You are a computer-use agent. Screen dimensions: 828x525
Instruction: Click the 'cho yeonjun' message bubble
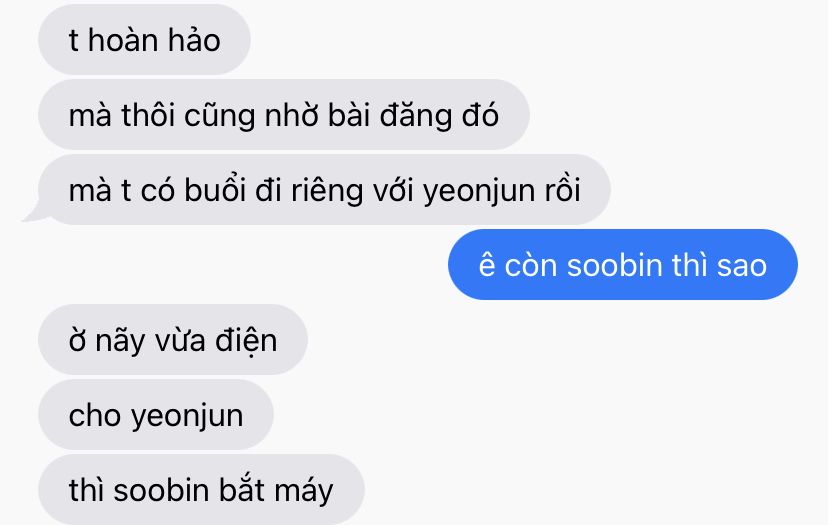156,415
